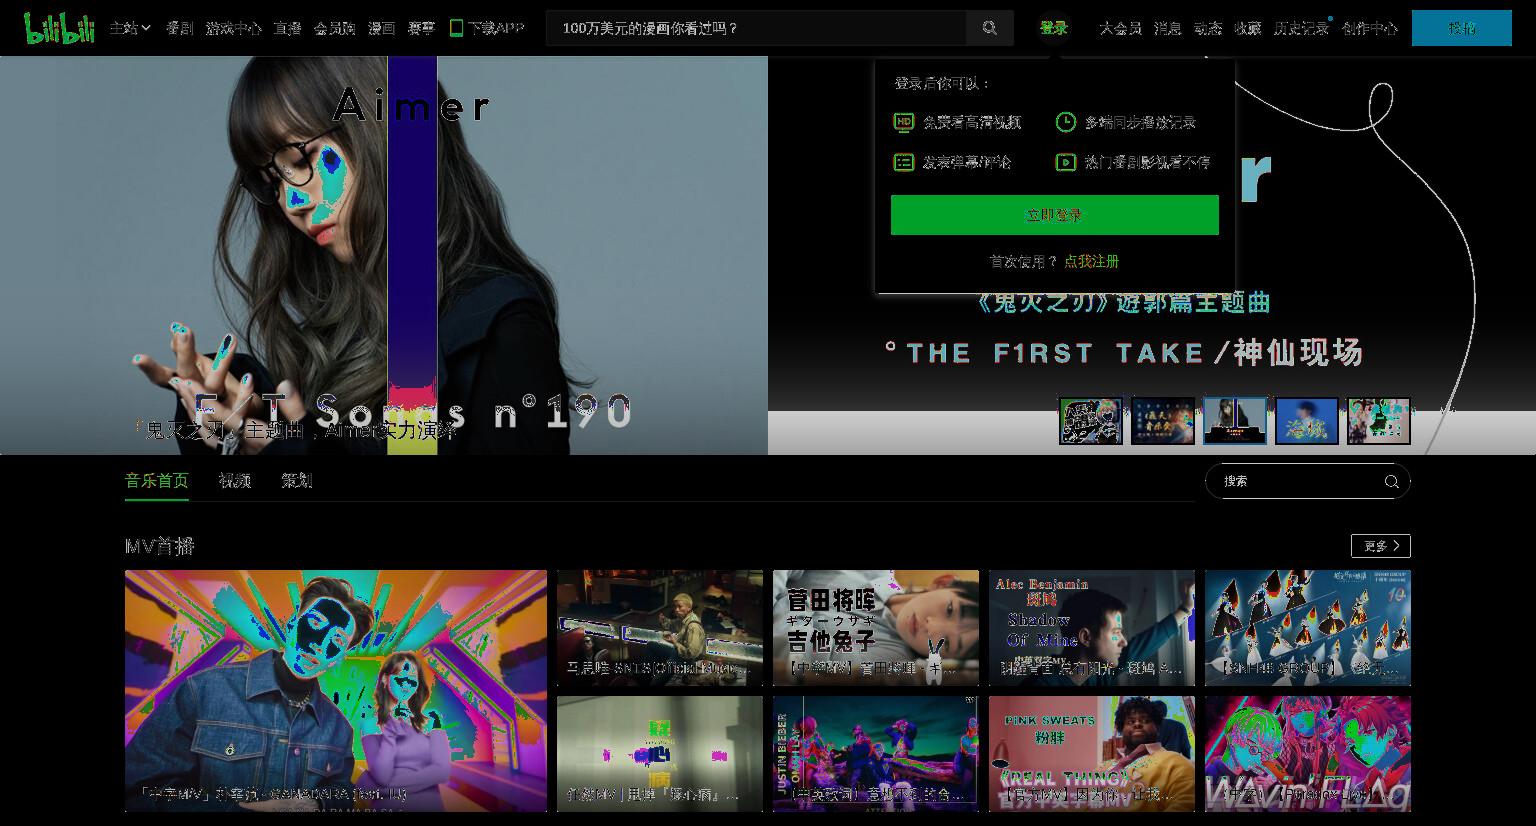Click the magnifier search button in header
Screen dimensions: 1536x826
tap(989, 28)
